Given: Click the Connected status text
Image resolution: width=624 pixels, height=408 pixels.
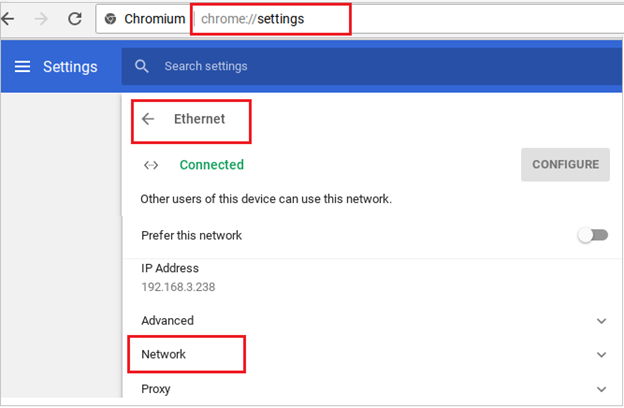Looking at the screenshot, I should [x=211, y=165].
